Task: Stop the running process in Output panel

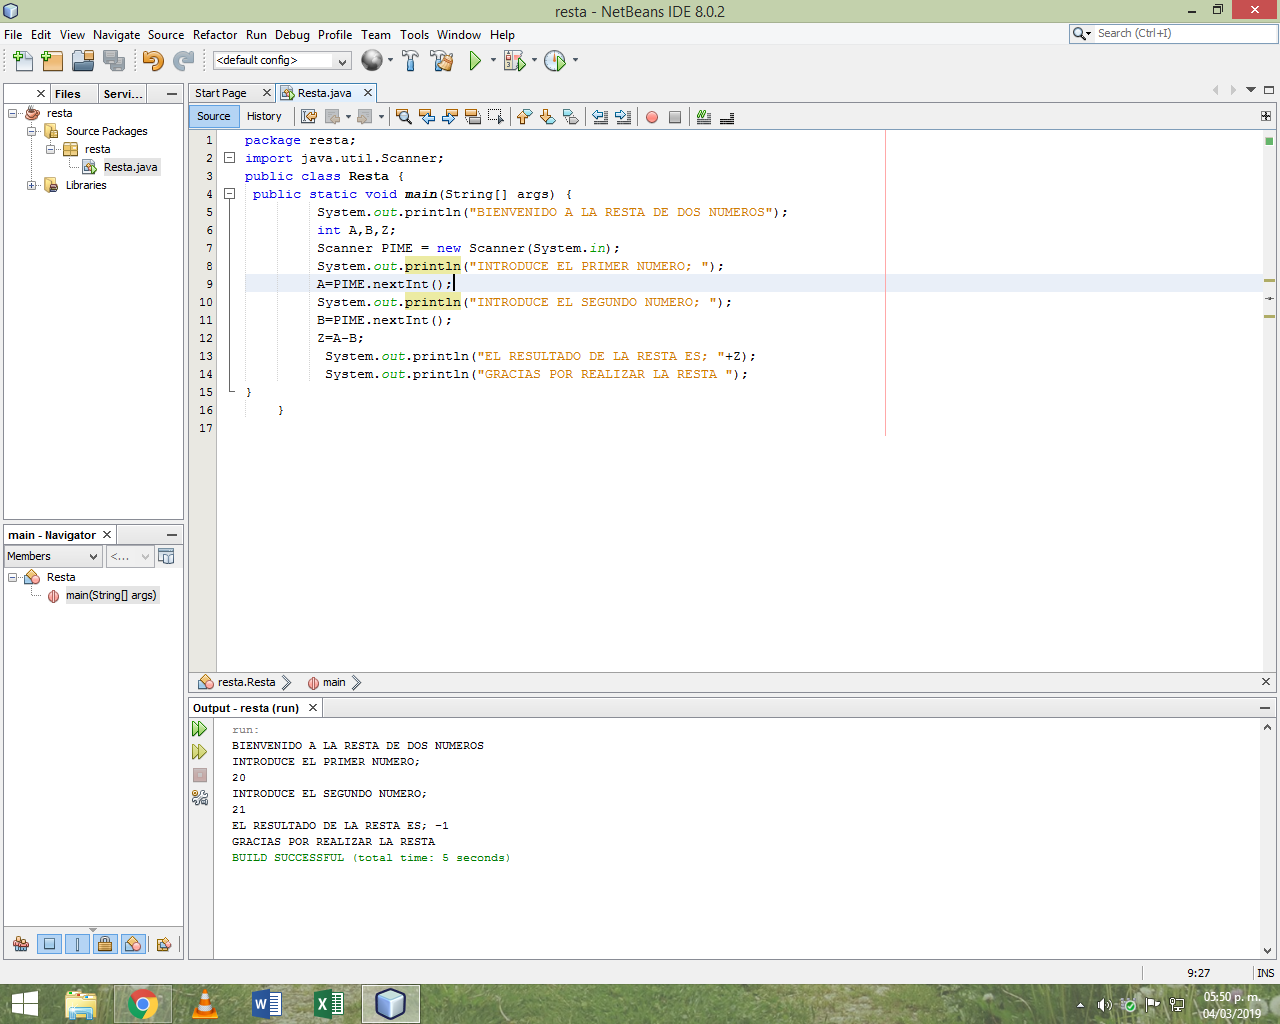Action: (199, 774)
